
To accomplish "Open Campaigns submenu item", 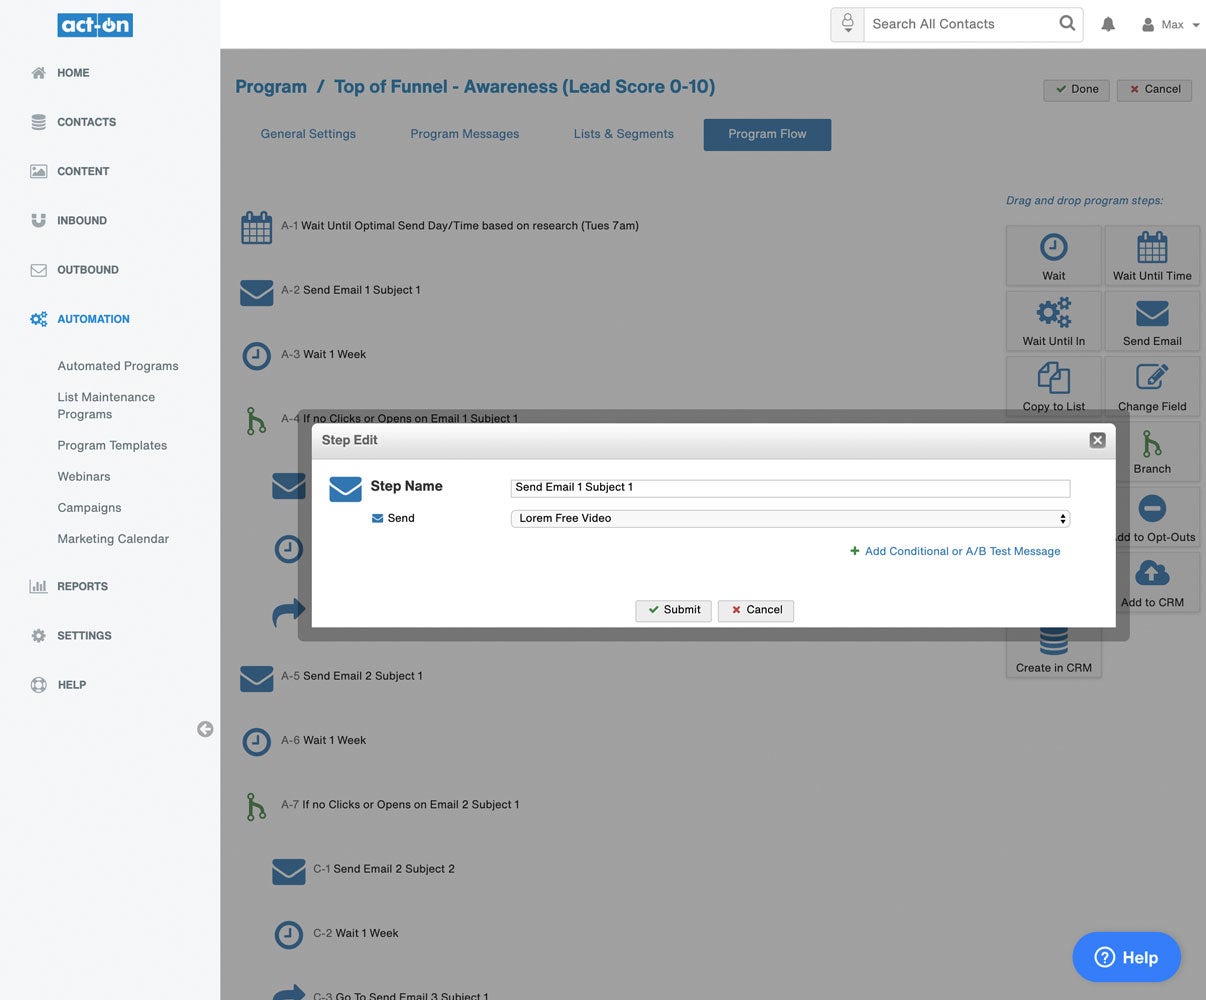I will pyautogui.click(x=89, y=507).
